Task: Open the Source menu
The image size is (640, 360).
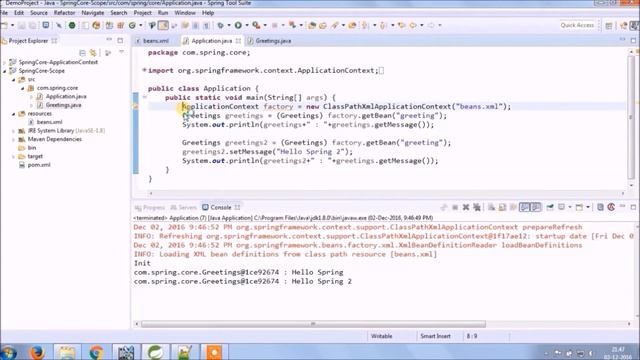Action: pyautogui.click(x=39, y=13)
